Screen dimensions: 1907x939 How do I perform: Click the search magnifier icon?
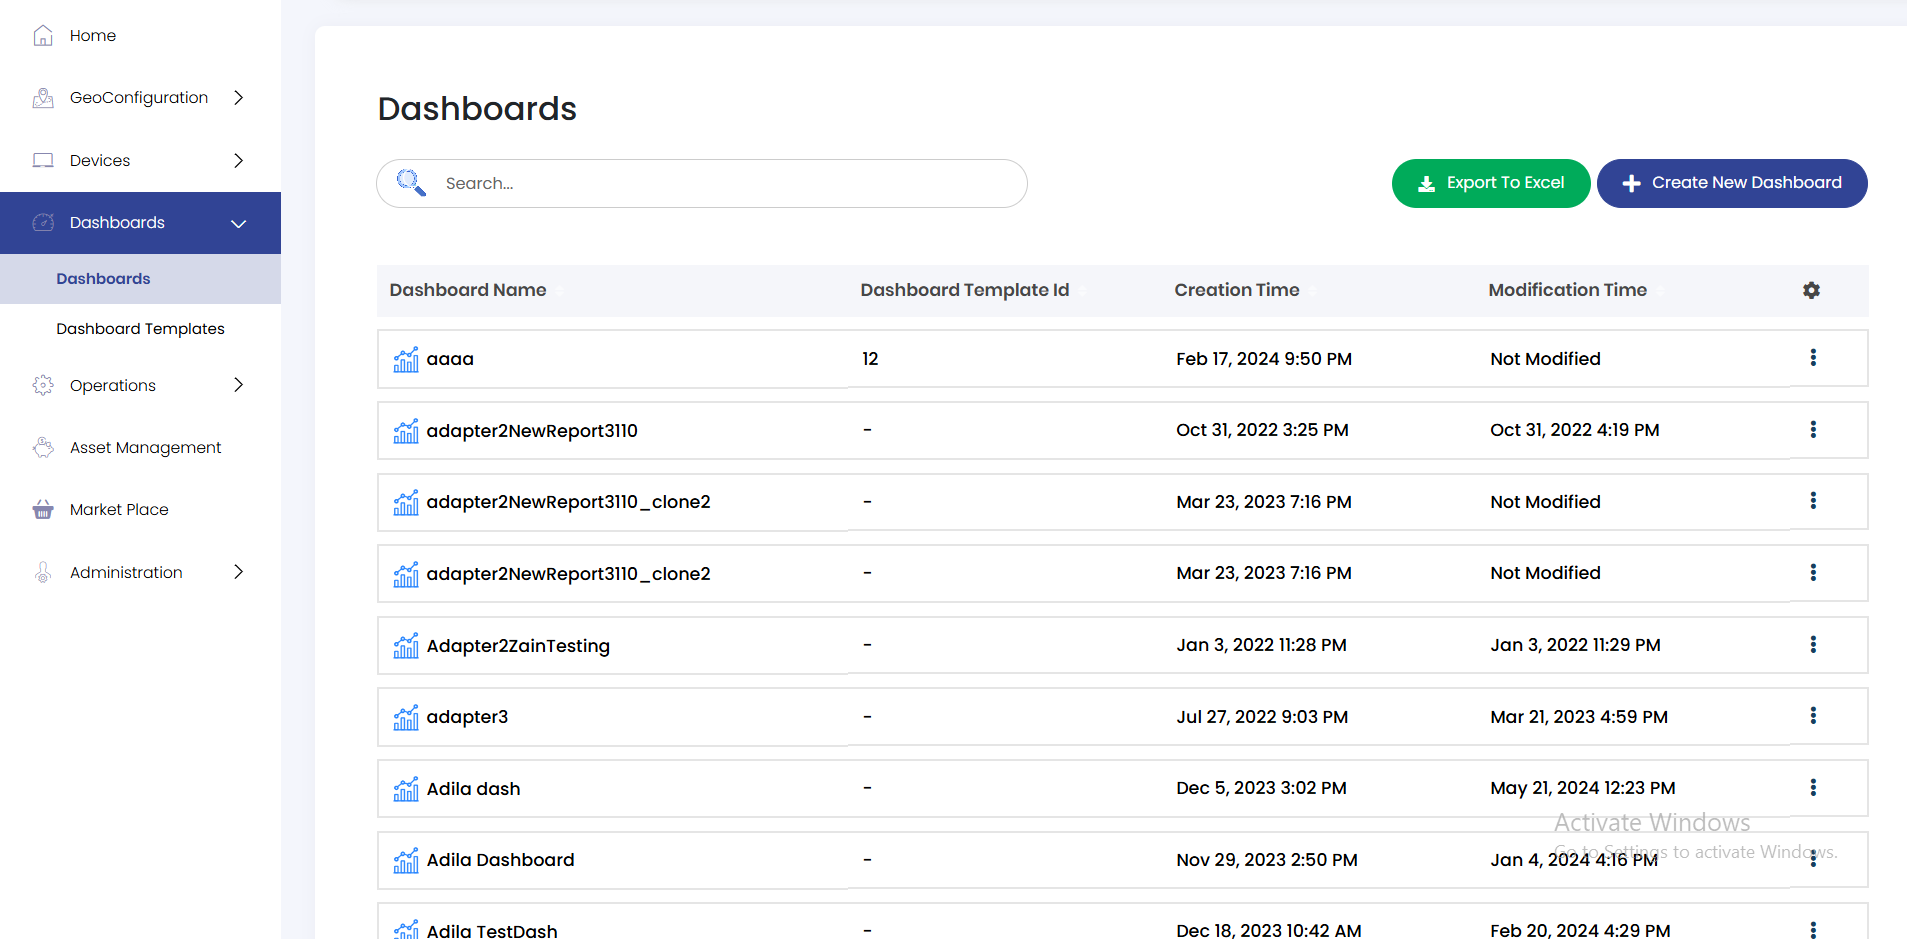click(410, 183)
